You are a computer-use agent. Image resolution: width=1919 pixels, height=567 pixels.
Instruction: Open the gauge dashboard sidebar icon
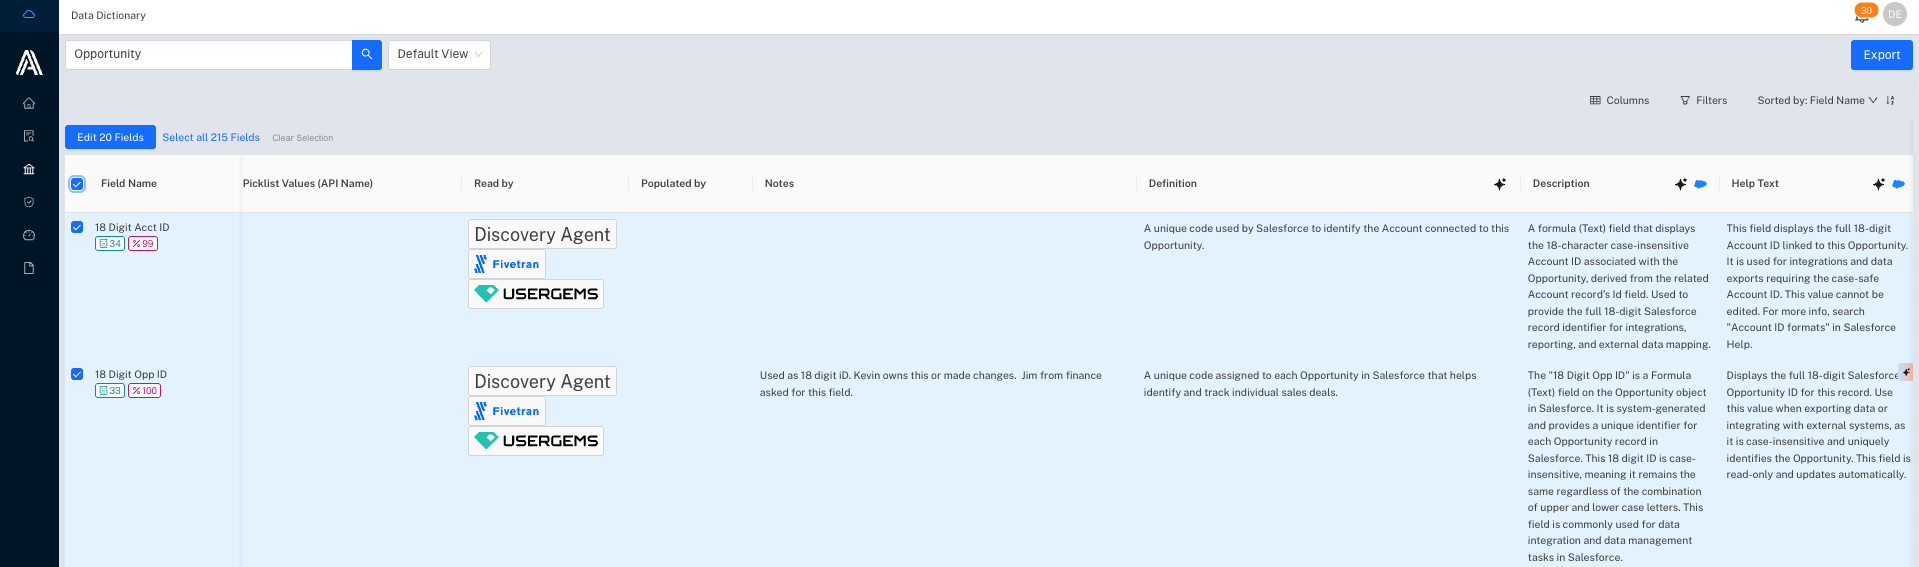[29, 235]
